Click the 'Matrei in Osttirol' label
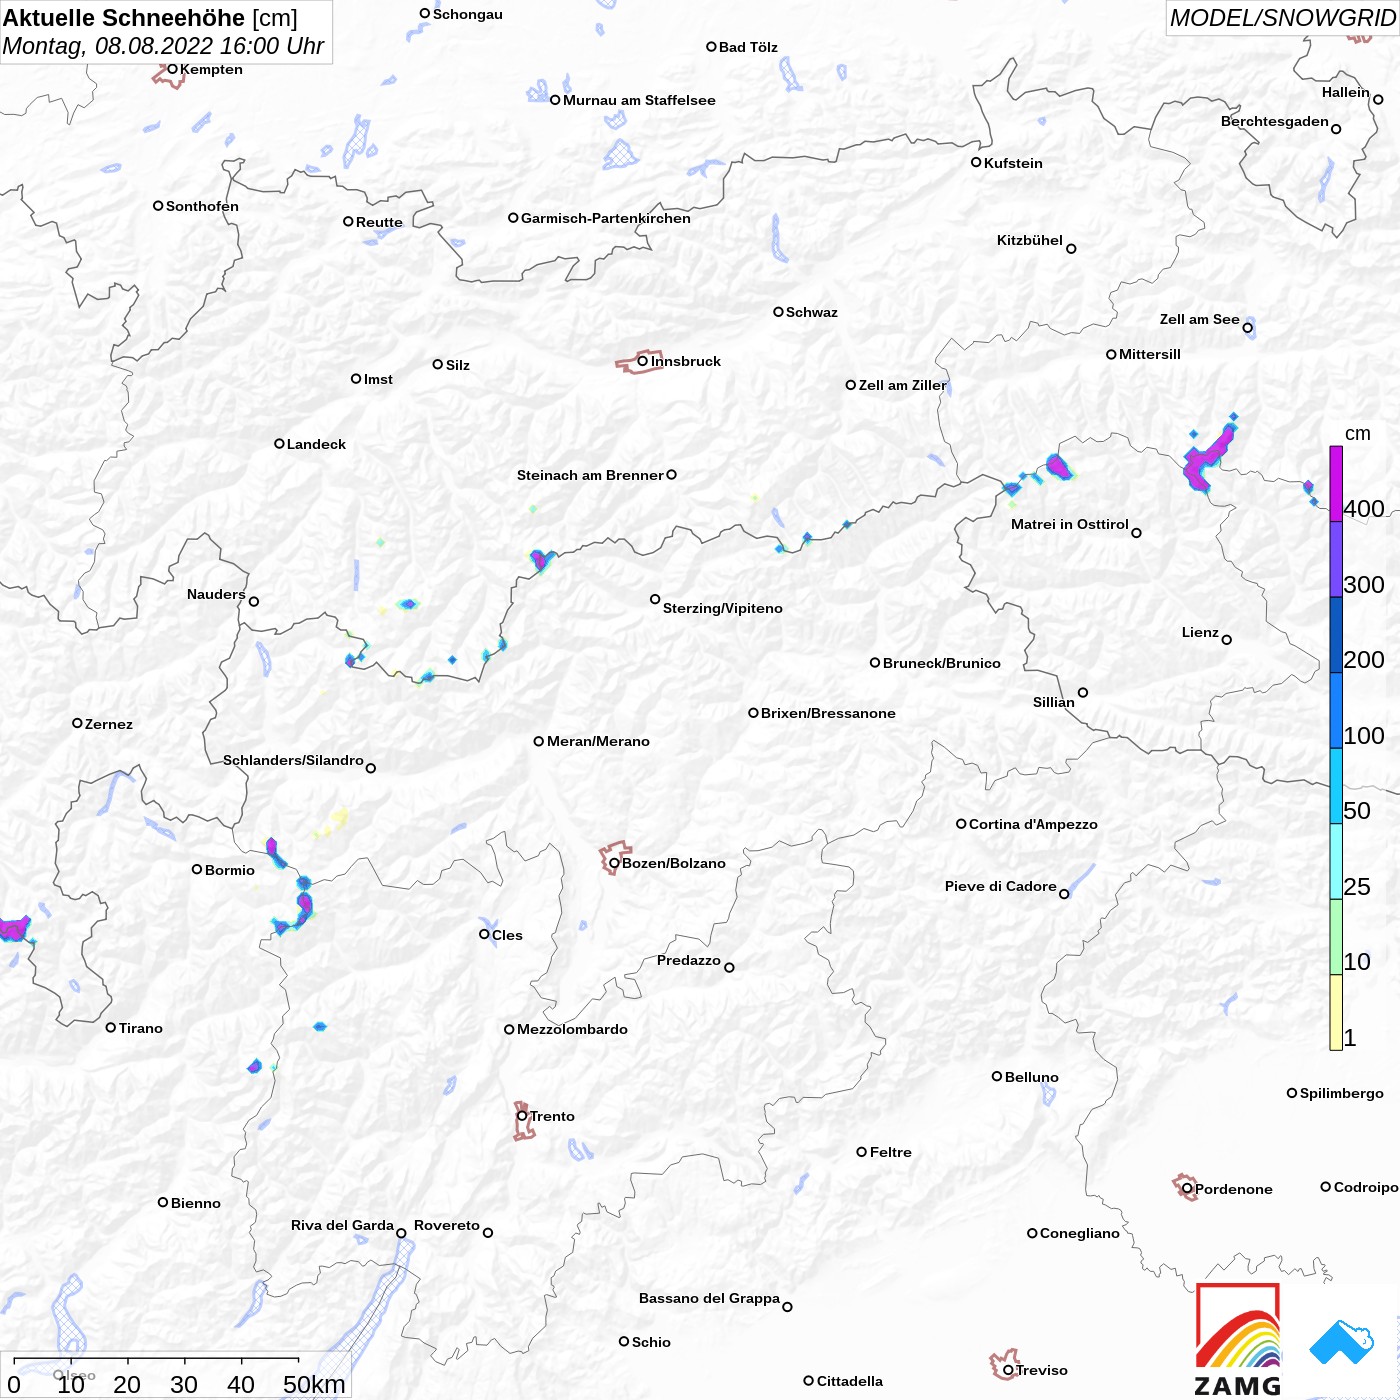The width and height of the screenshot is (1400, 1400). [x=1070, y=524]
